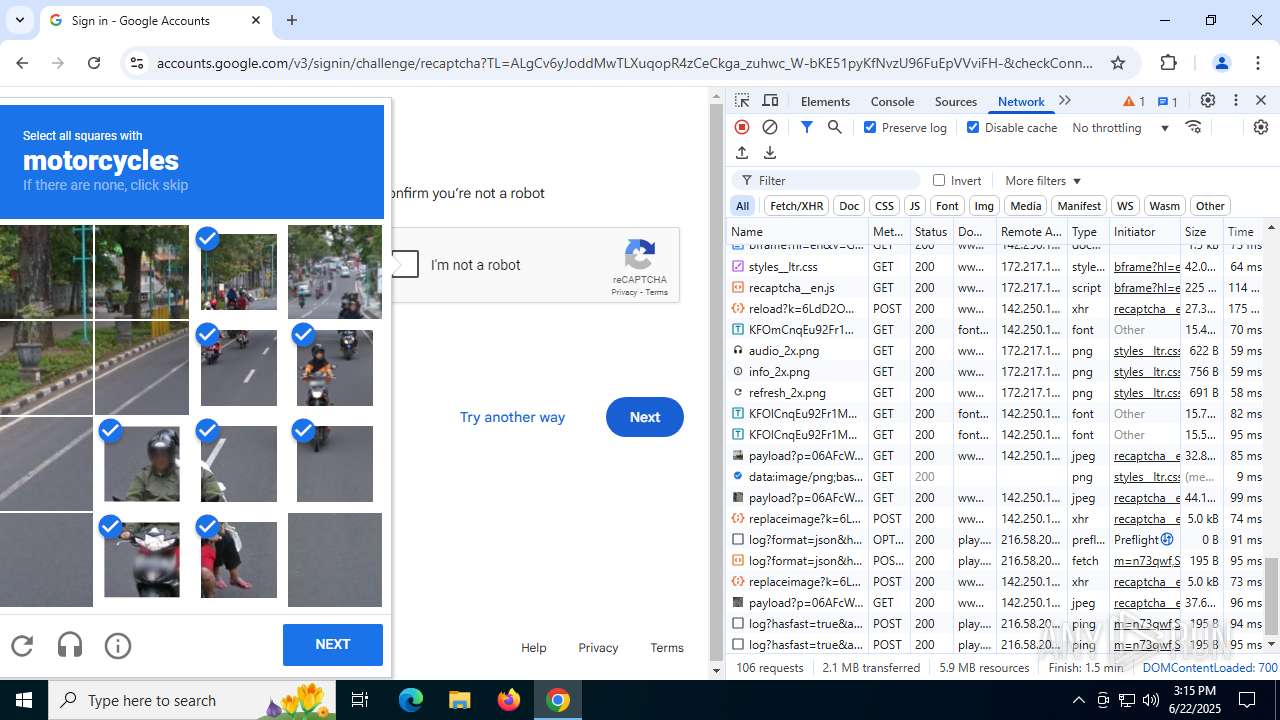Screen dimensions: 1280x720
Task: Launch Firefox from taskbar
Action: tap(509, 700)
